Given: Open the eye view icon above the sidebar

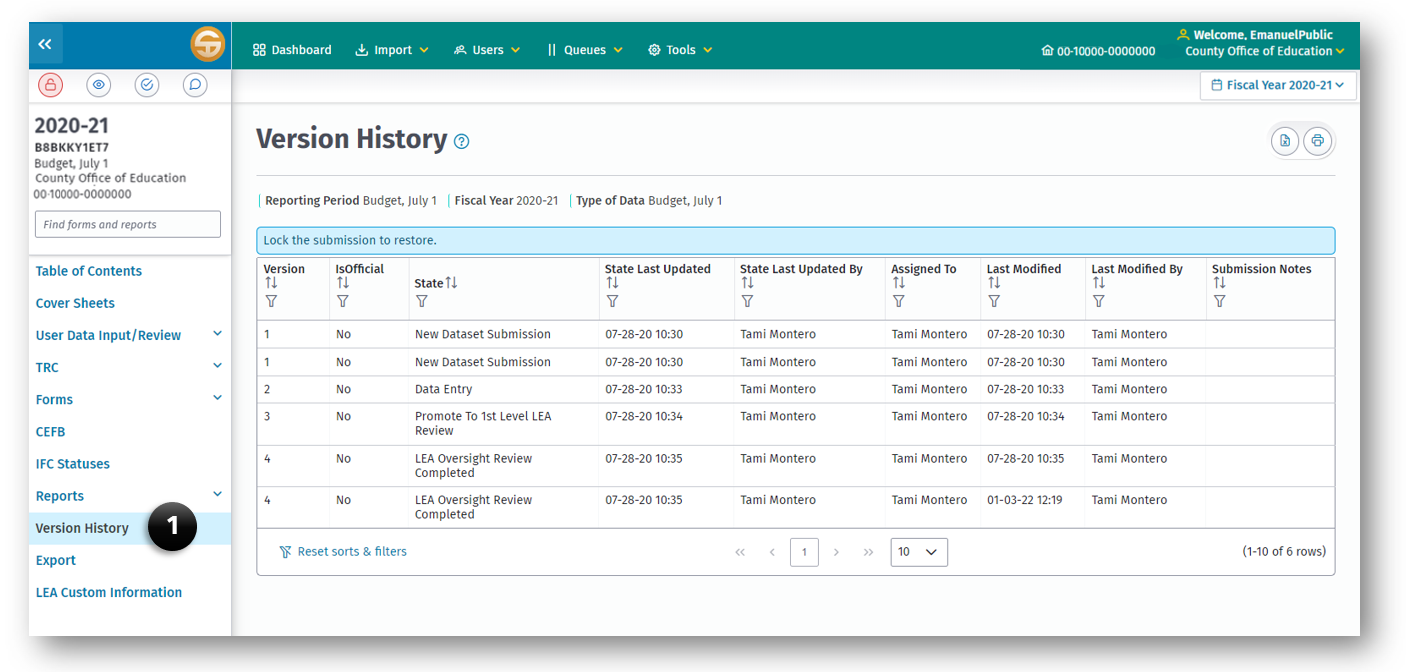Looking at the screenshot, I should coord(98,84).
